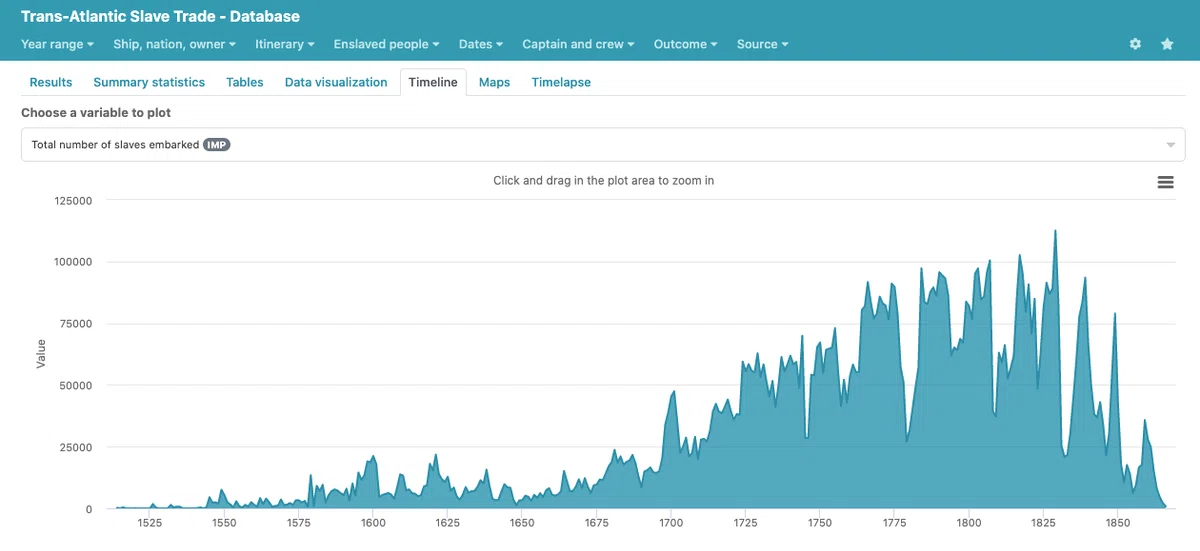Image resolution: width=1200 pixels, height=551 pixels.
Task: Expand the Ship, nation, owner dropdown
Action: (x=175, y=44)
